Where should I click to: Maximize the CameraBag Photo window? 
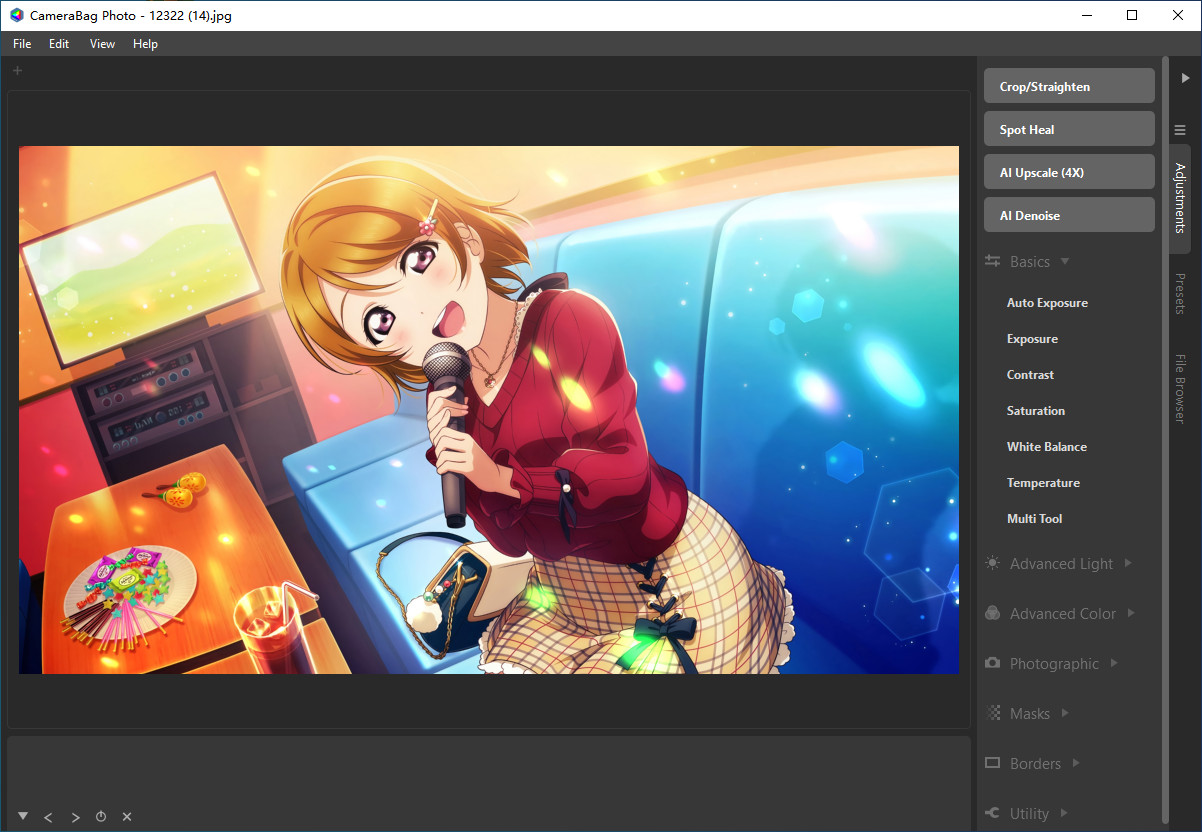coord(1132,15)
